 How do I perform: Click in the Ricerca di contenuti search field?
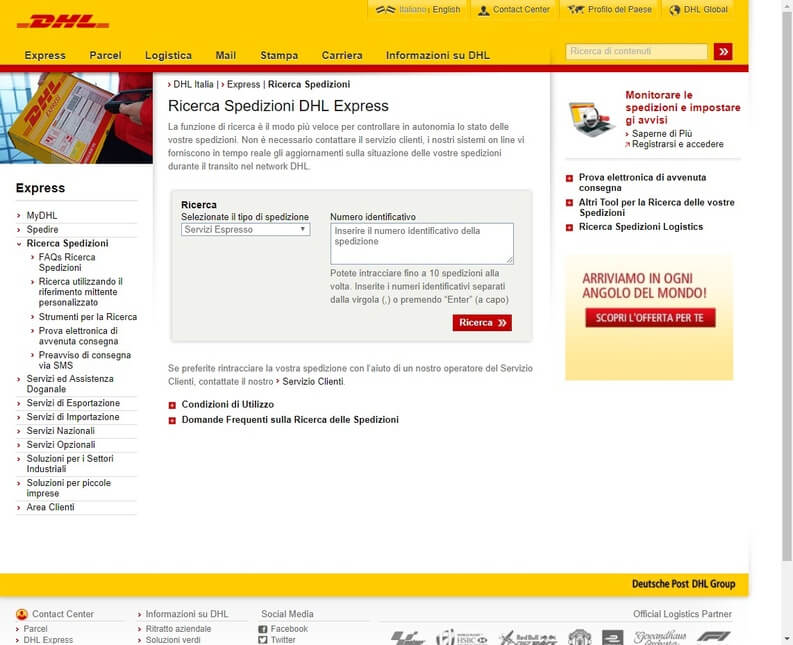tap(636, 52)
